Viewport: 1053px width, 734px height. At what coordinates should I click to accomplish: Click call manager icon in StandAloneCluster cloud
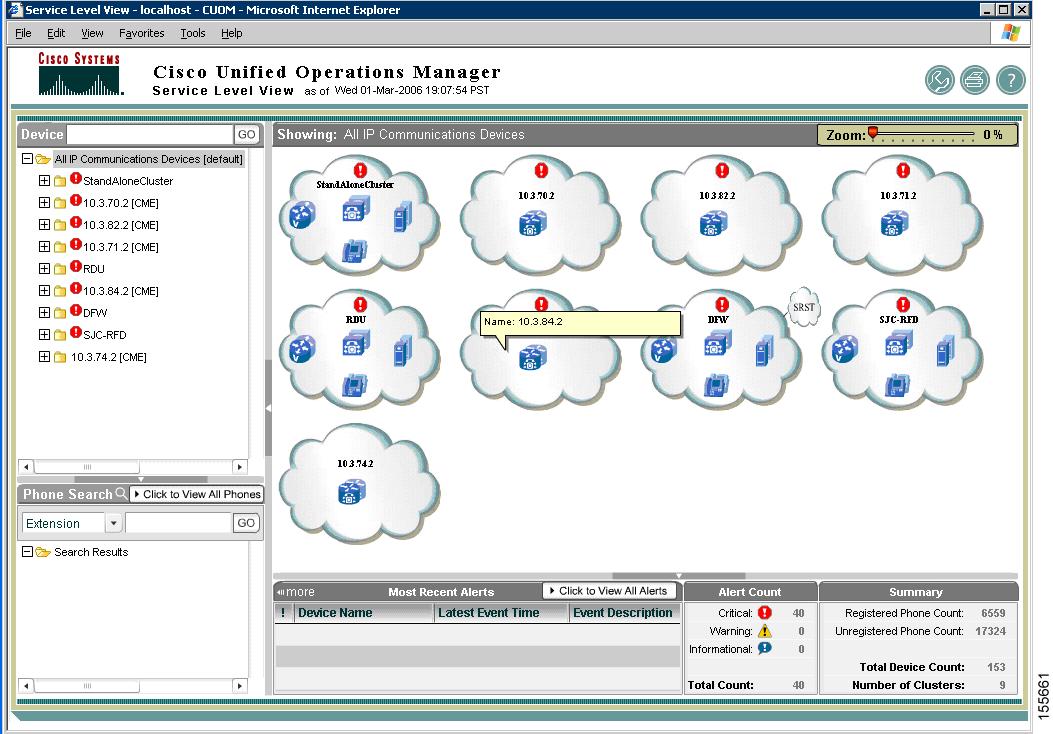[356, 209]
